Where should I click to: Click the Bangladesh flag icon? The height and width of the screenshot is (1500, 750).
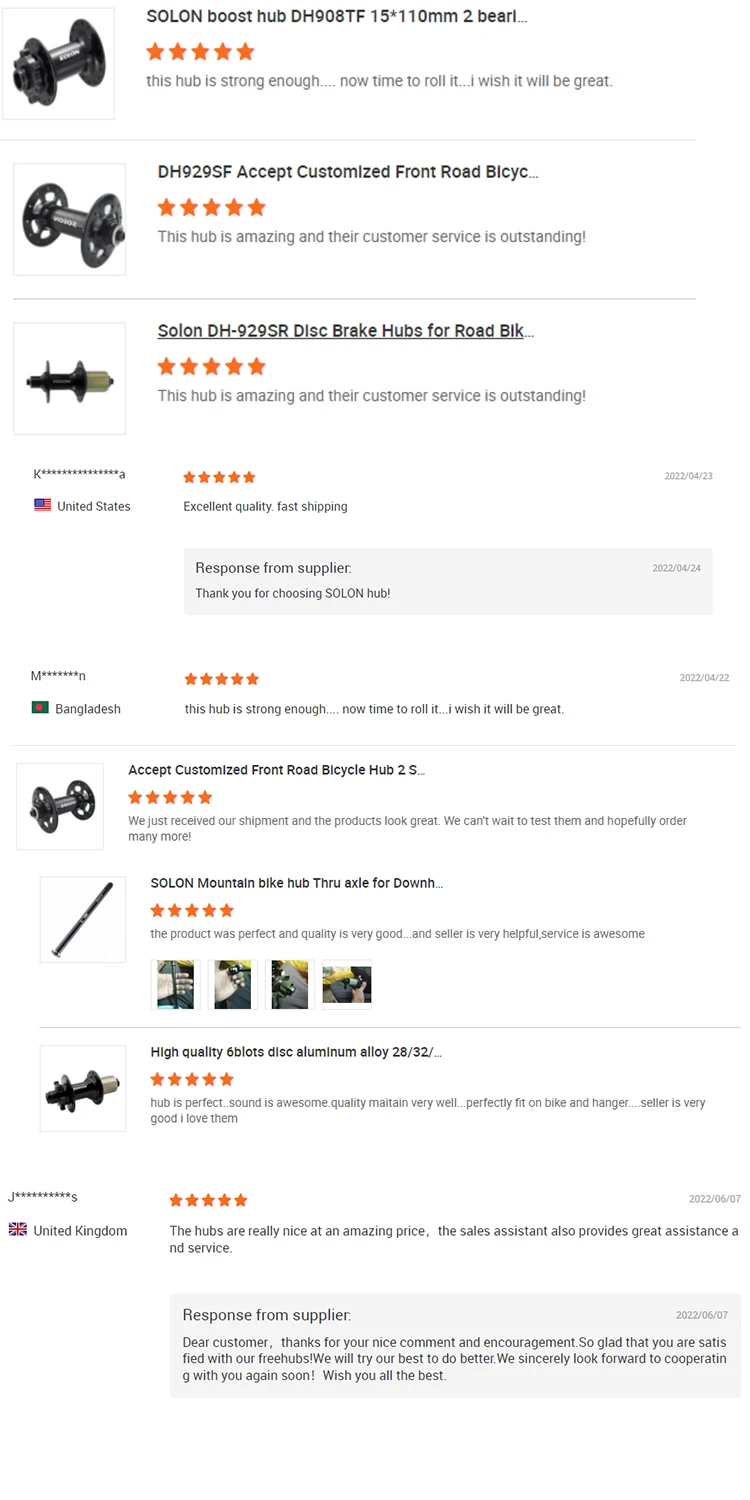click(40, 708)
